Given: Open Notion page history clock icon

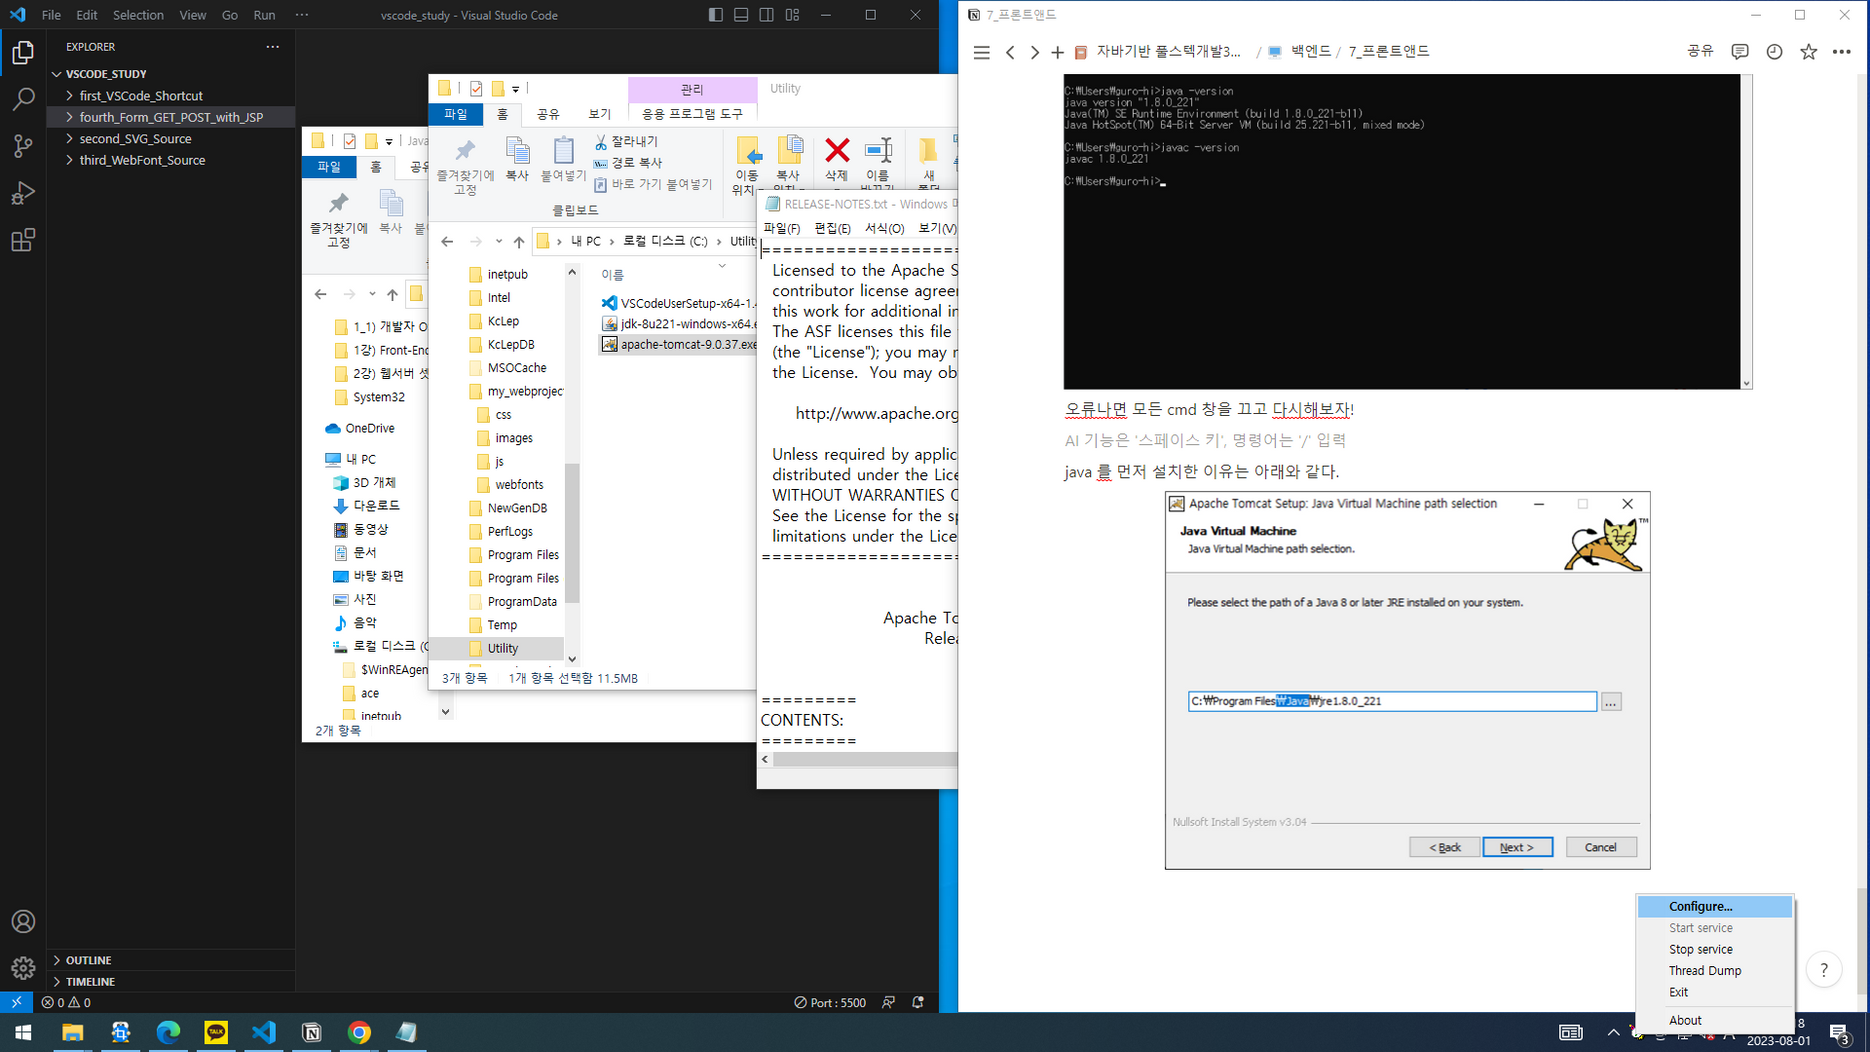Looking at the screenshot, I should (x=1774, y=52).
